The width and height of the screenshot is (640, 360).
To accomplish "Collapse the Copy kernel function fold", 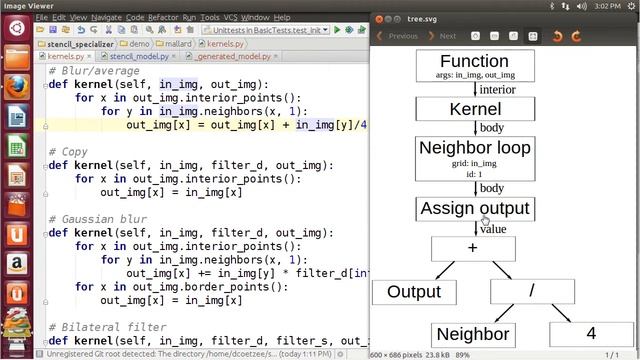I will point(45,166).
